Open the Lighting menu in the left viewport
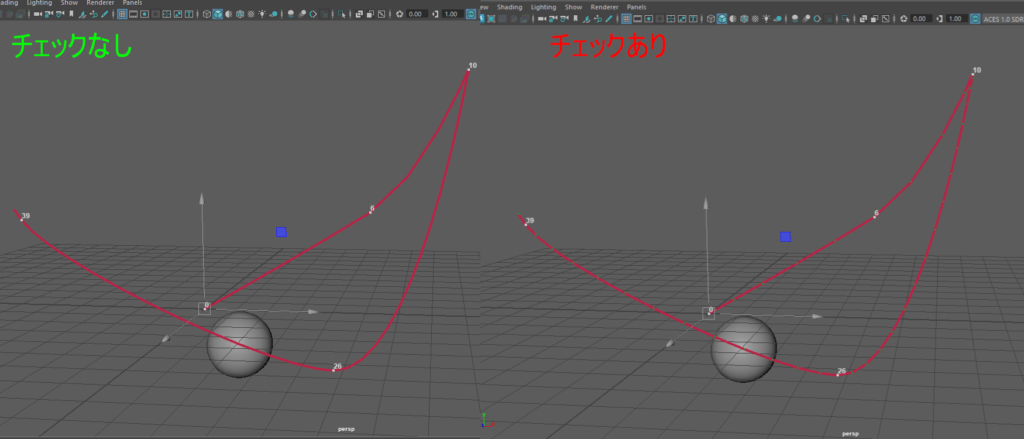Screen dimensions: 1024x439 pos(40,5)
